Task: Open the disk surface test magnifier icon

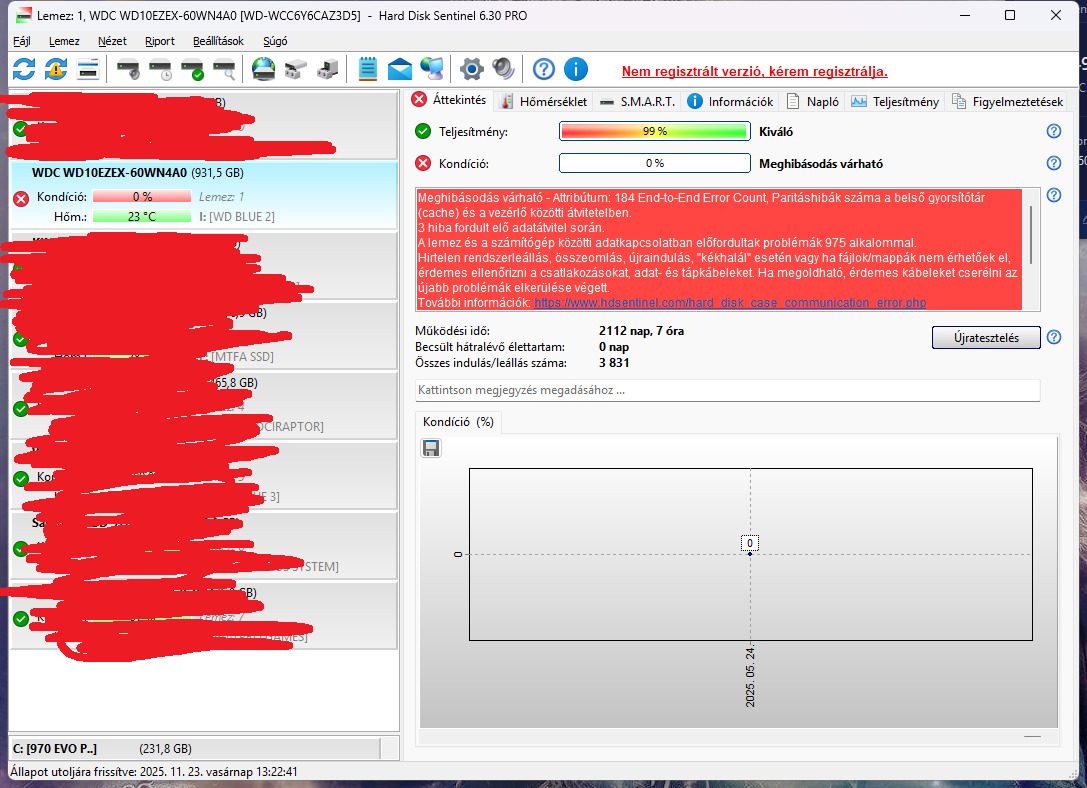Action: (224, 69)
